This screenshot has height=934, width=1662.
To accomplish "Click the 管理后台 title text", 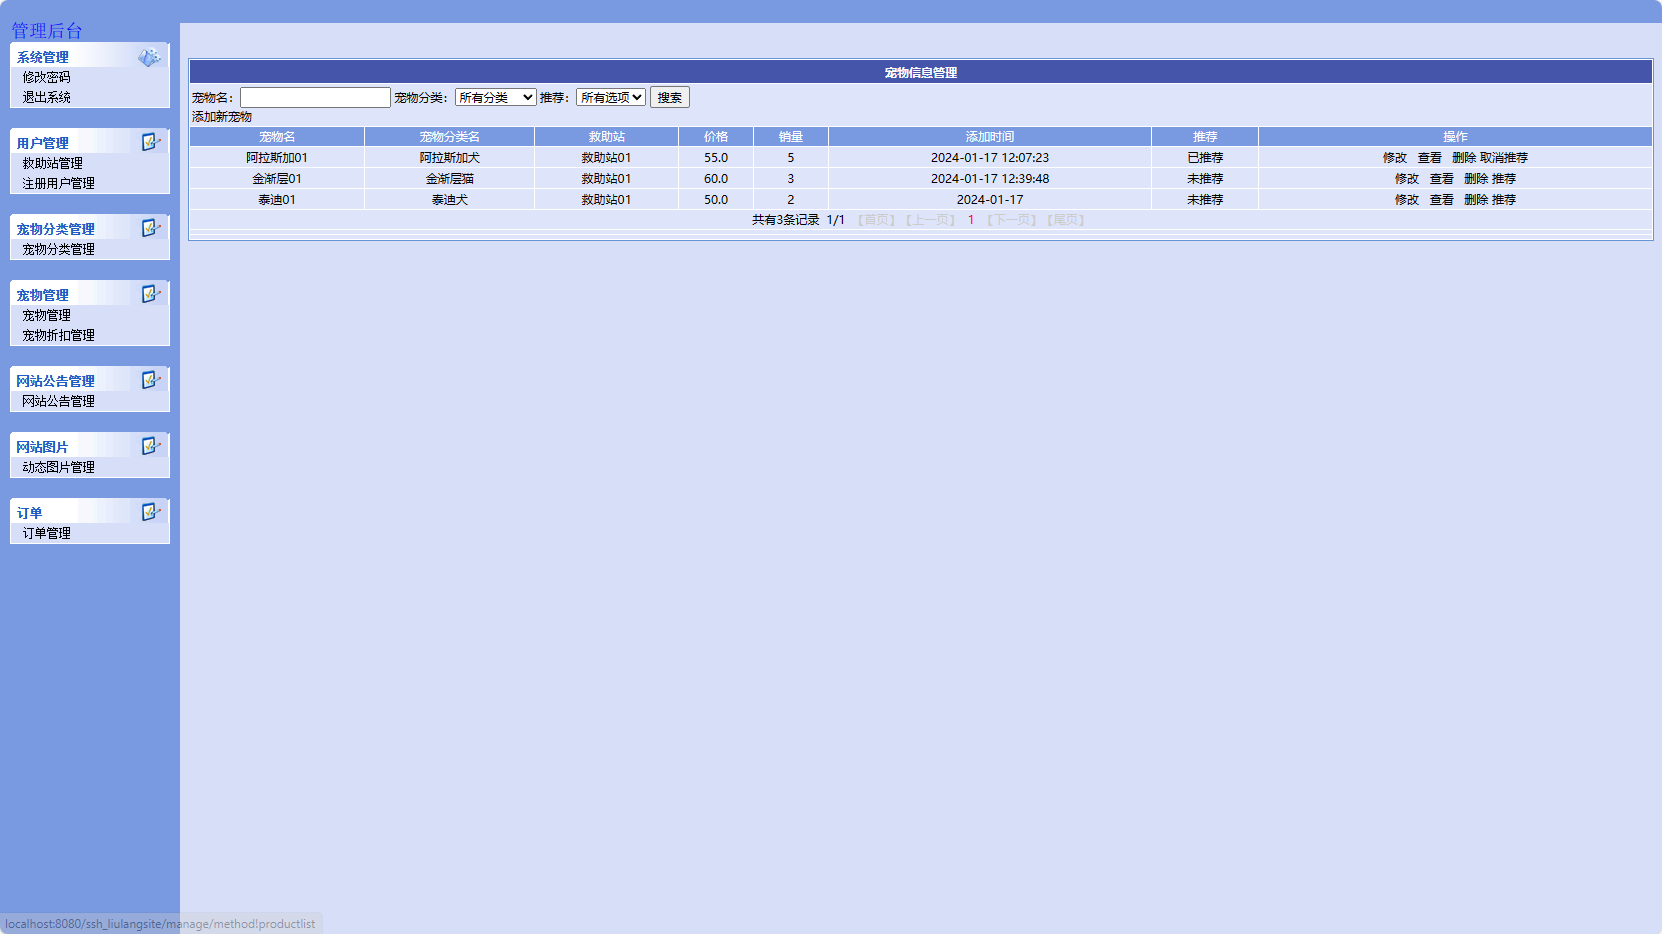I will 47,31.
